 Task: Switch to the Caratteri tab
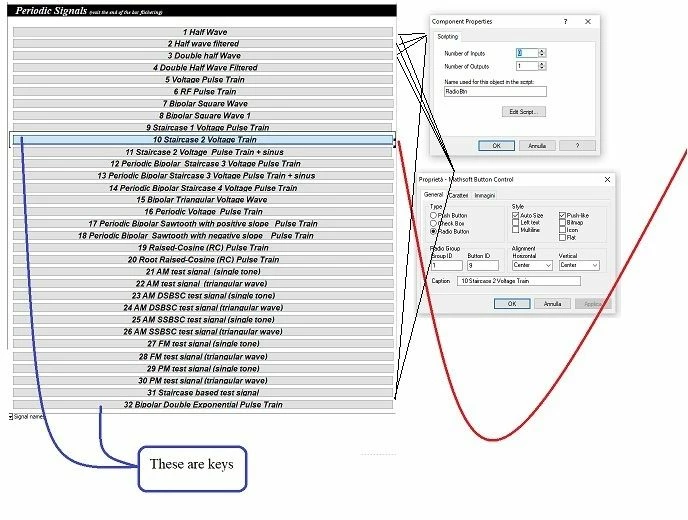click(458, 195)
